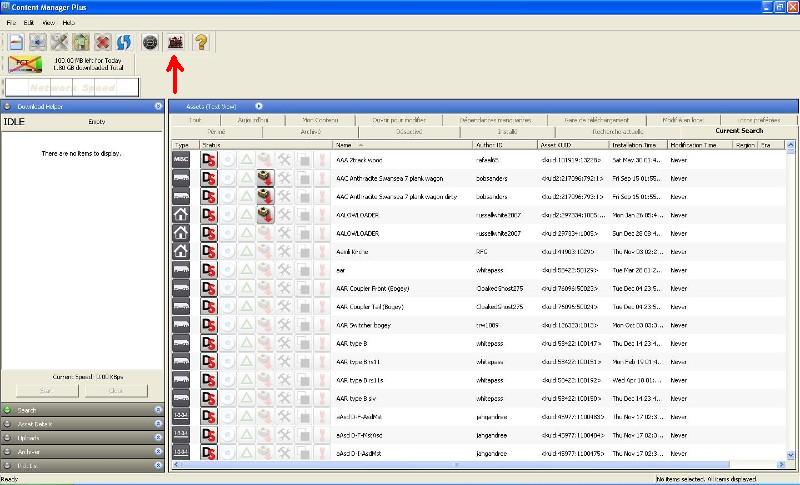The height and width of the screenshot is (485, 800).
Task: Switch to the Tout tab
Action: pyautogui.click(x=195, y=120)
